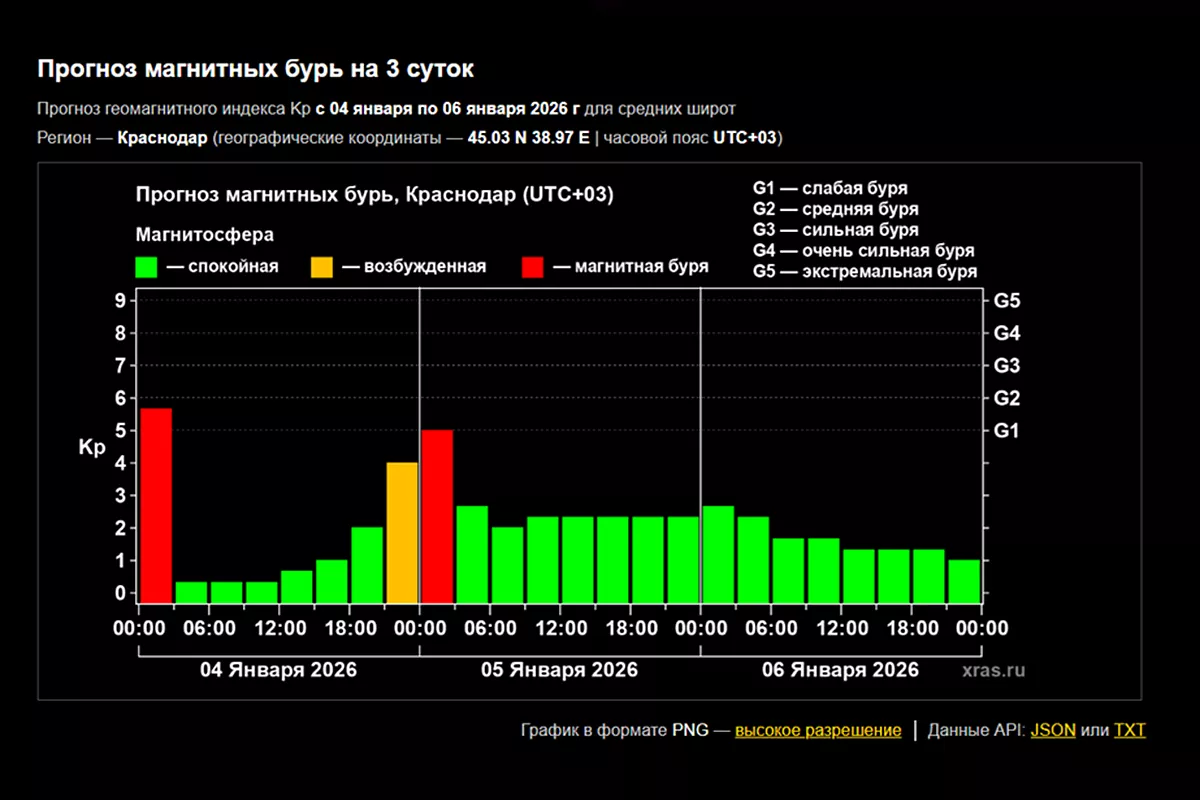
Task: Click the chart title mentioning Краснодар (UTC+03)
Action: pyautogui.click(x=374, y=195)
